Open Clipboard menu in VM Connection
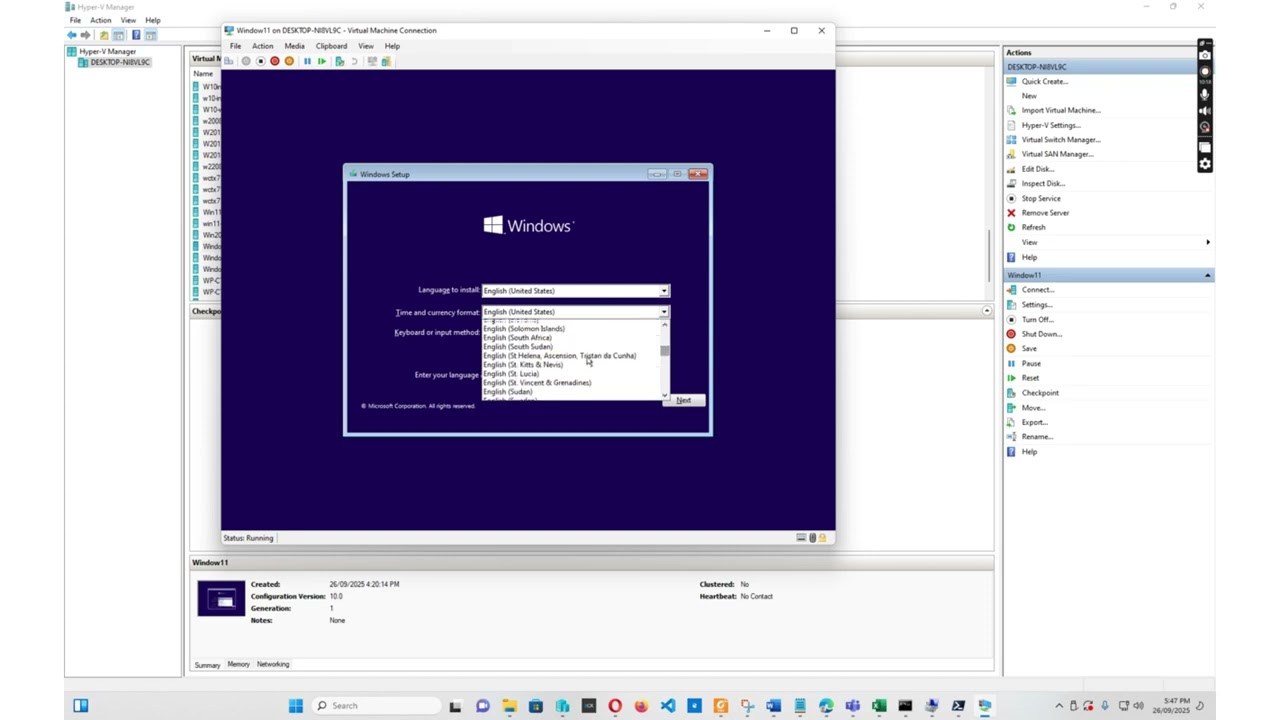Viewport: 1280px width, 720px height. pos(331,46)
